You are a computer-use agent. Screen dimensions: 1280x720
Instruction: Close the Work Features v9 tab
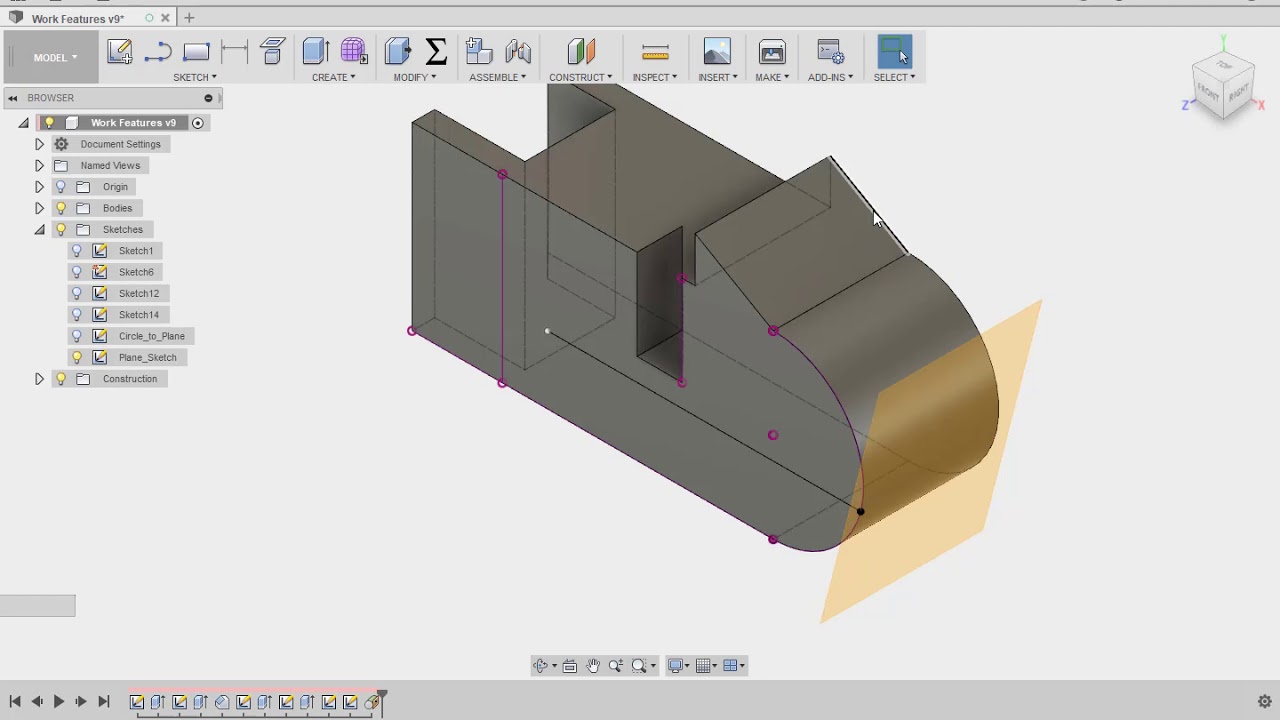pos(165,18)
